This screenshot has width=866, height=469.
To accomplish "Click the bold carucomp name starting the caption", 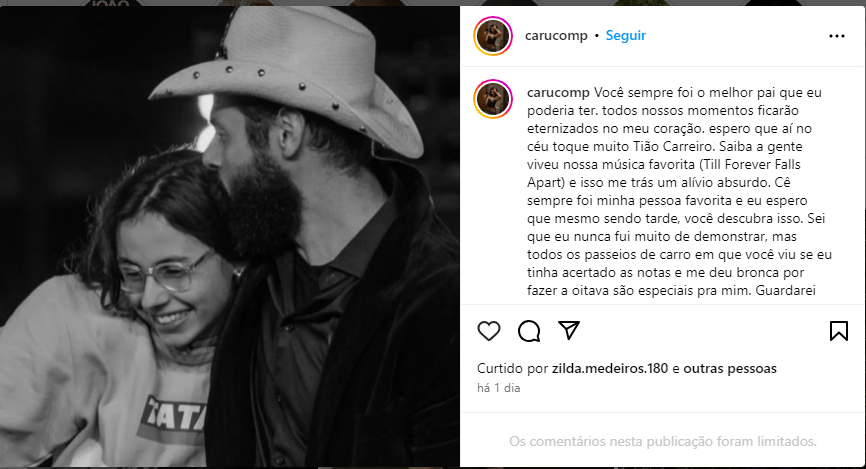I will tap(558, 92).
